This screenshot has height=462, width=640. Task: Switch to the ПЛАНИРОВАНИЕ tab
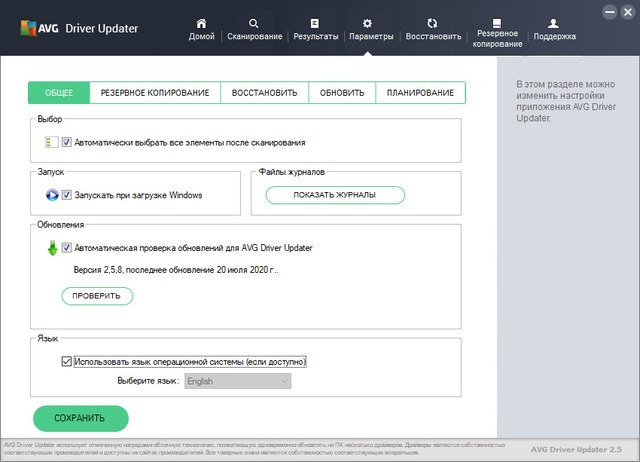[x=420, y=93]
